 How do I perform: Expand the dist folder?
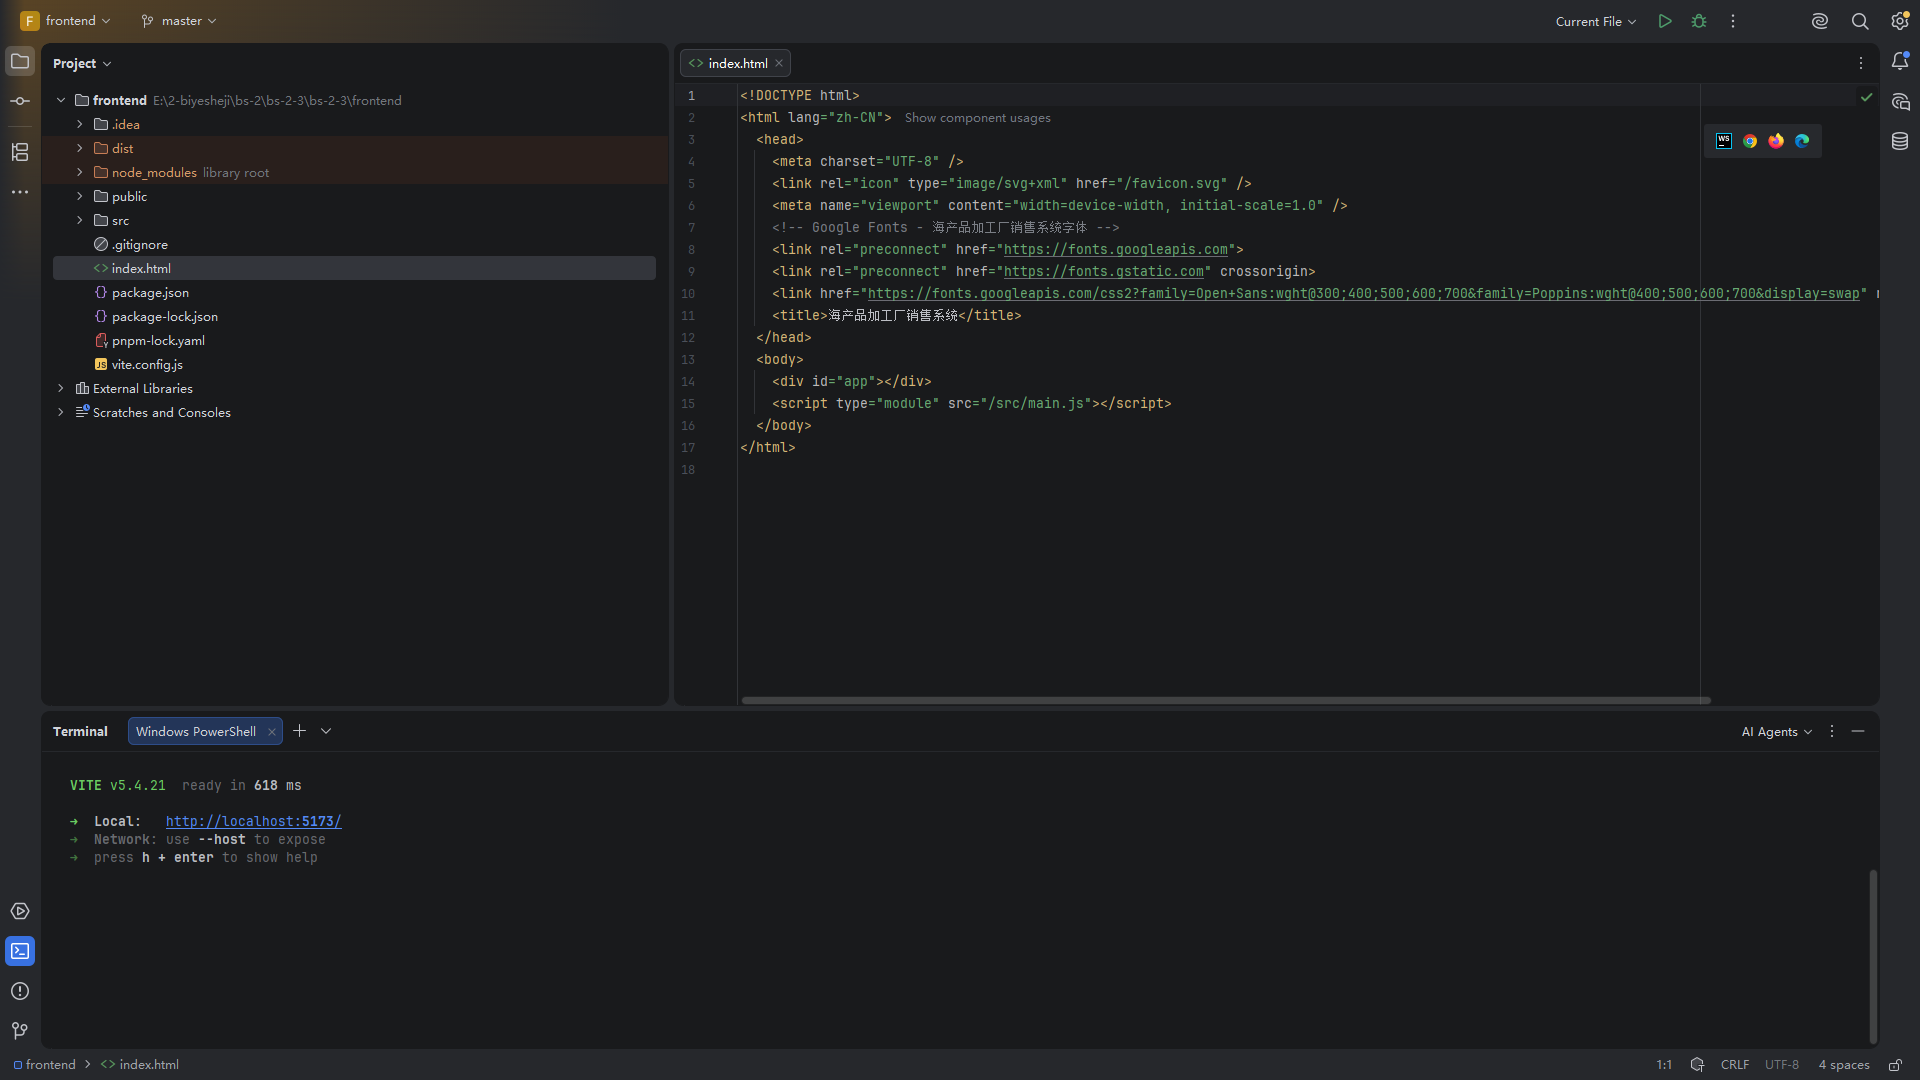point(80,148)
